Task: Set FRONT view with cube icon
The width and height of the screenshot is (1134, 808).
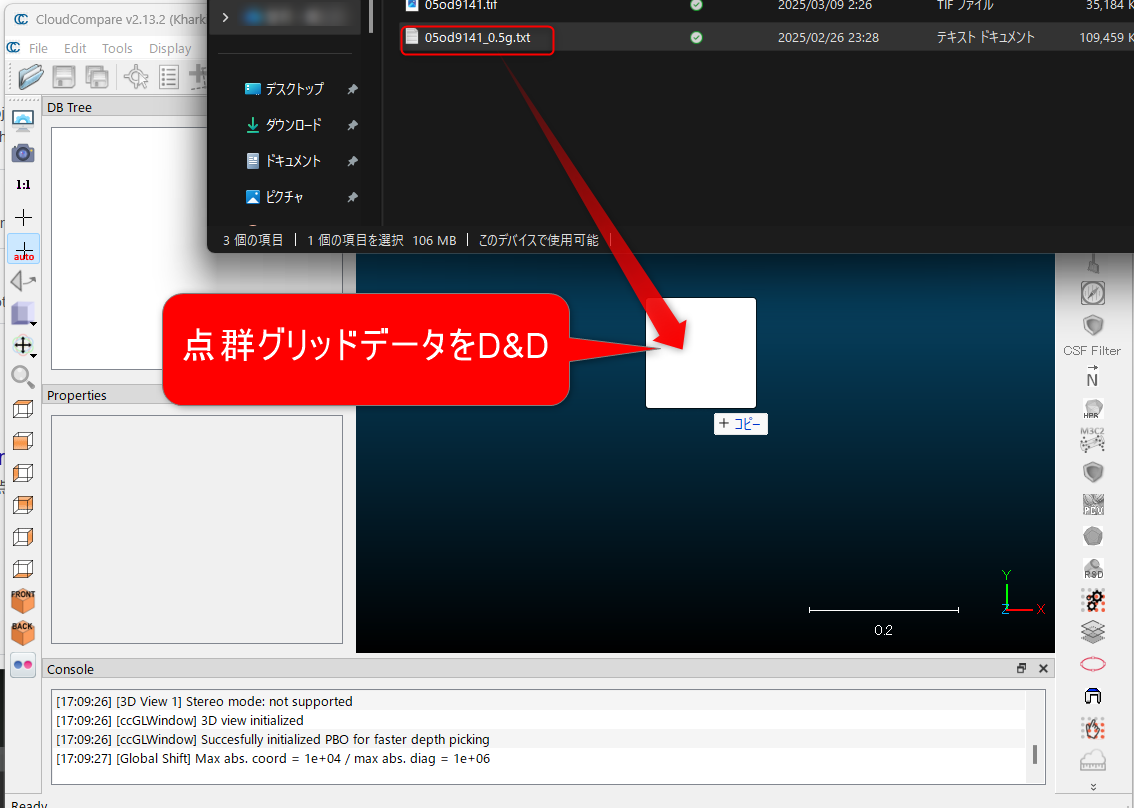Action: click(x=23, y=600)
